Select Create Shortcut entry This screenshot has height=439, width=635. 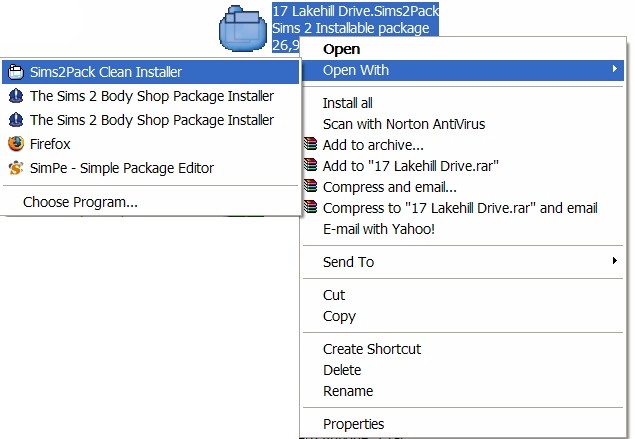(372, 349)
